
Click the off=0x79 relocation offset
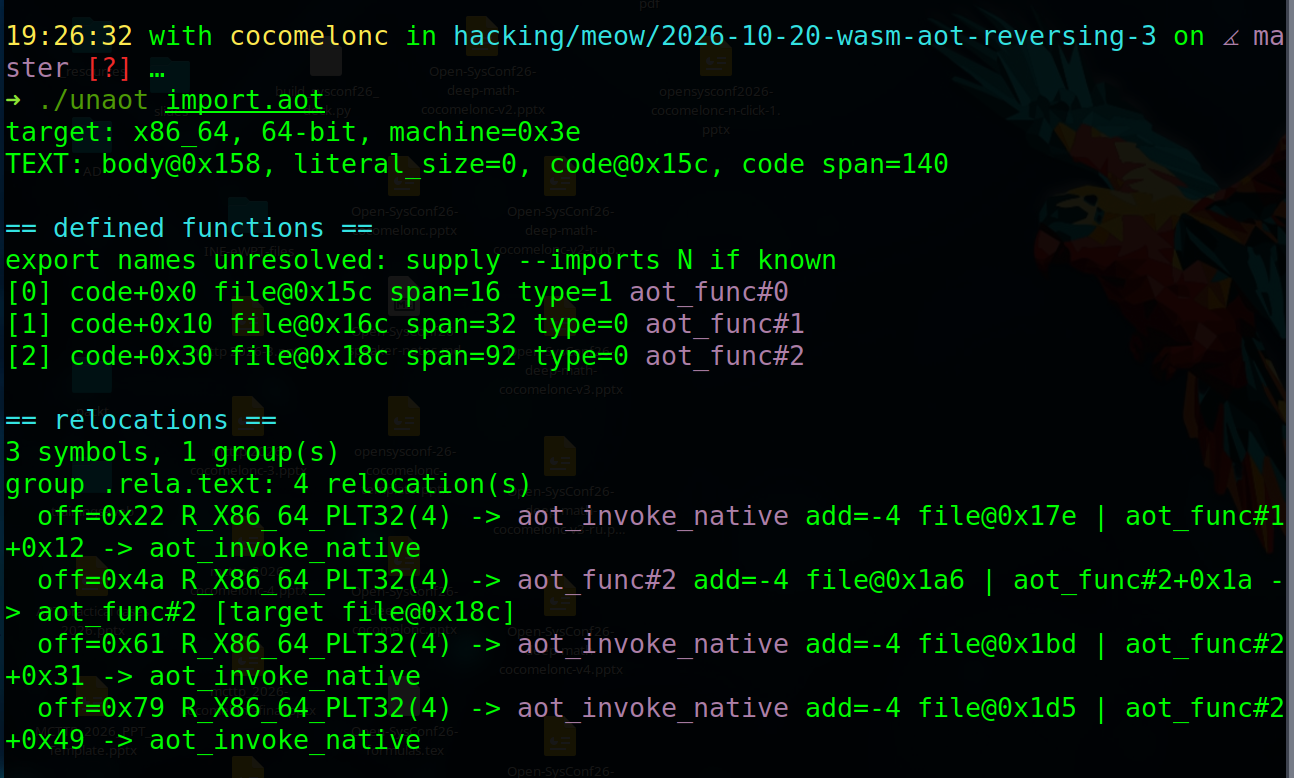pos(101,708)
